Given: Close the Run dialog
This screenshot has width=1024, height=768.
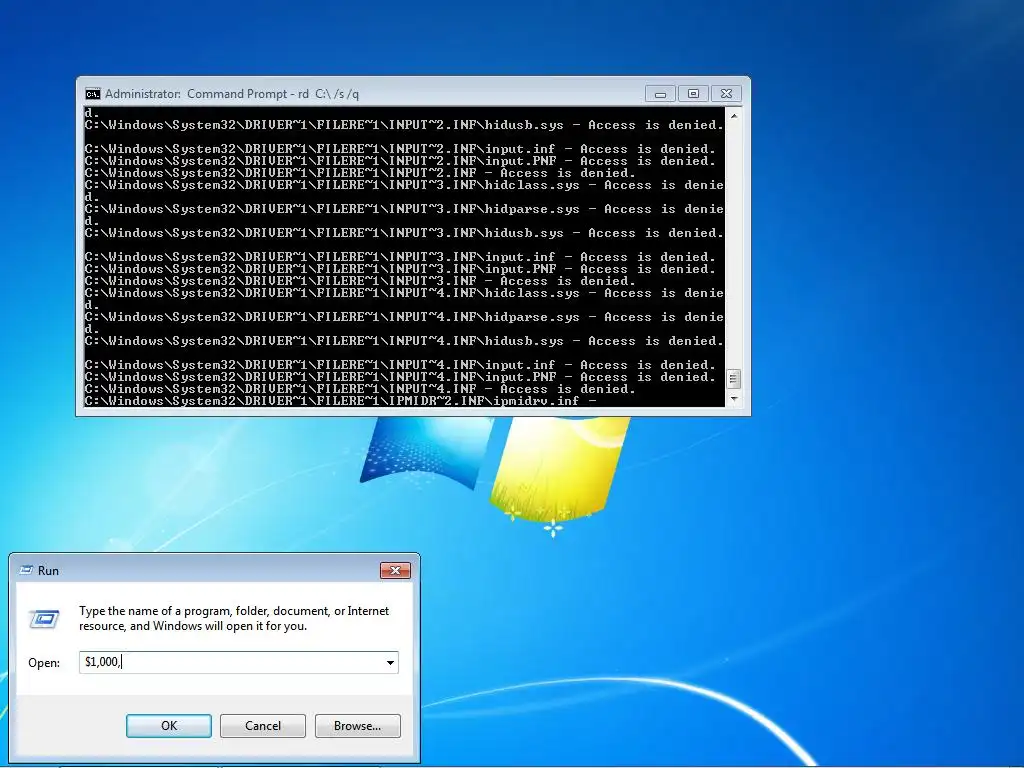Looking at the screenshot, I should [395, 570].
